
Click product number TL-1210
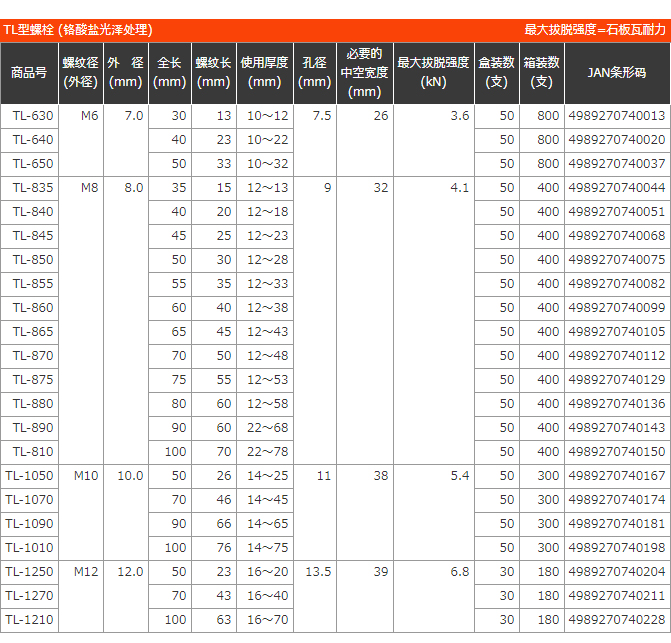point(30,620)
